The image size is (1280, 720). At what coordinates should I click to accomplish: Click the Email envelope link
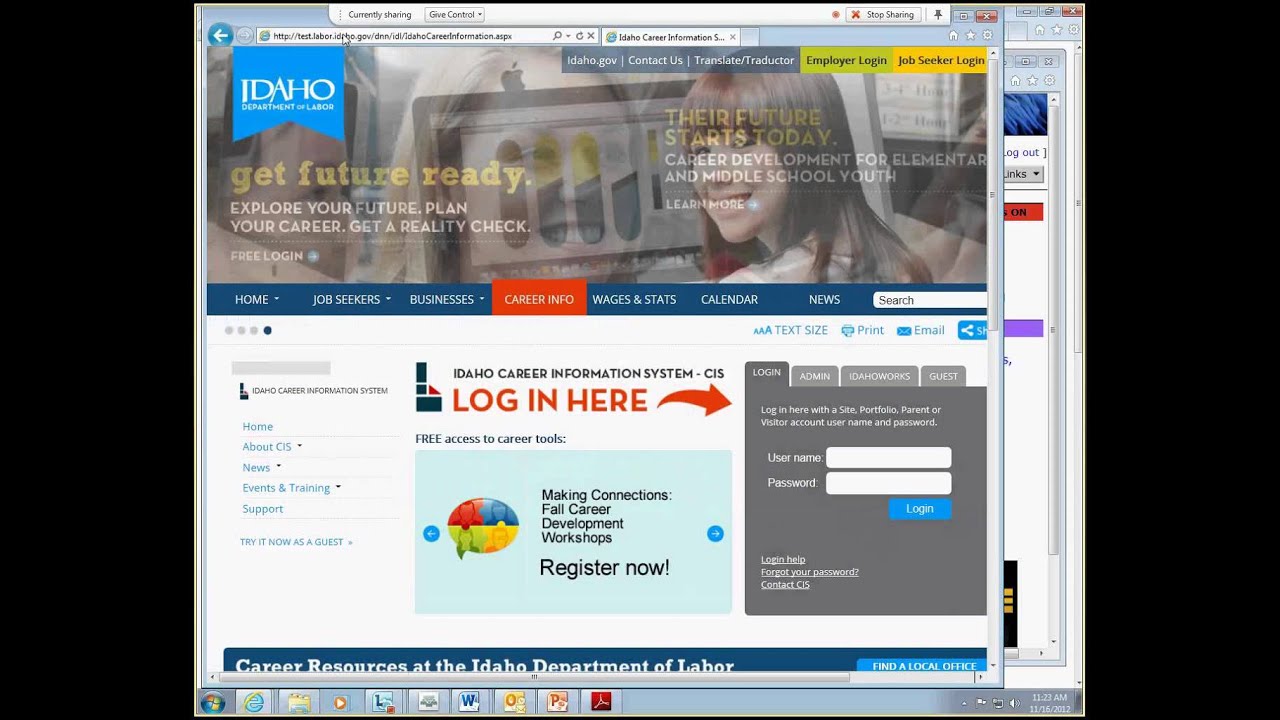[921, 330]
